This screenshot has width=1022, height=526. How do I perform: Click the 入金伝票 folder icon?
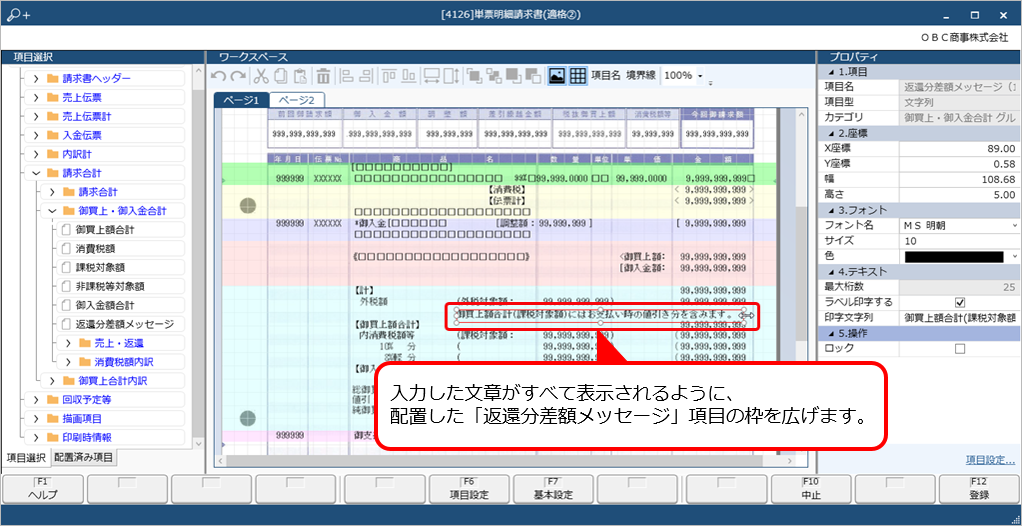[53, 136]
